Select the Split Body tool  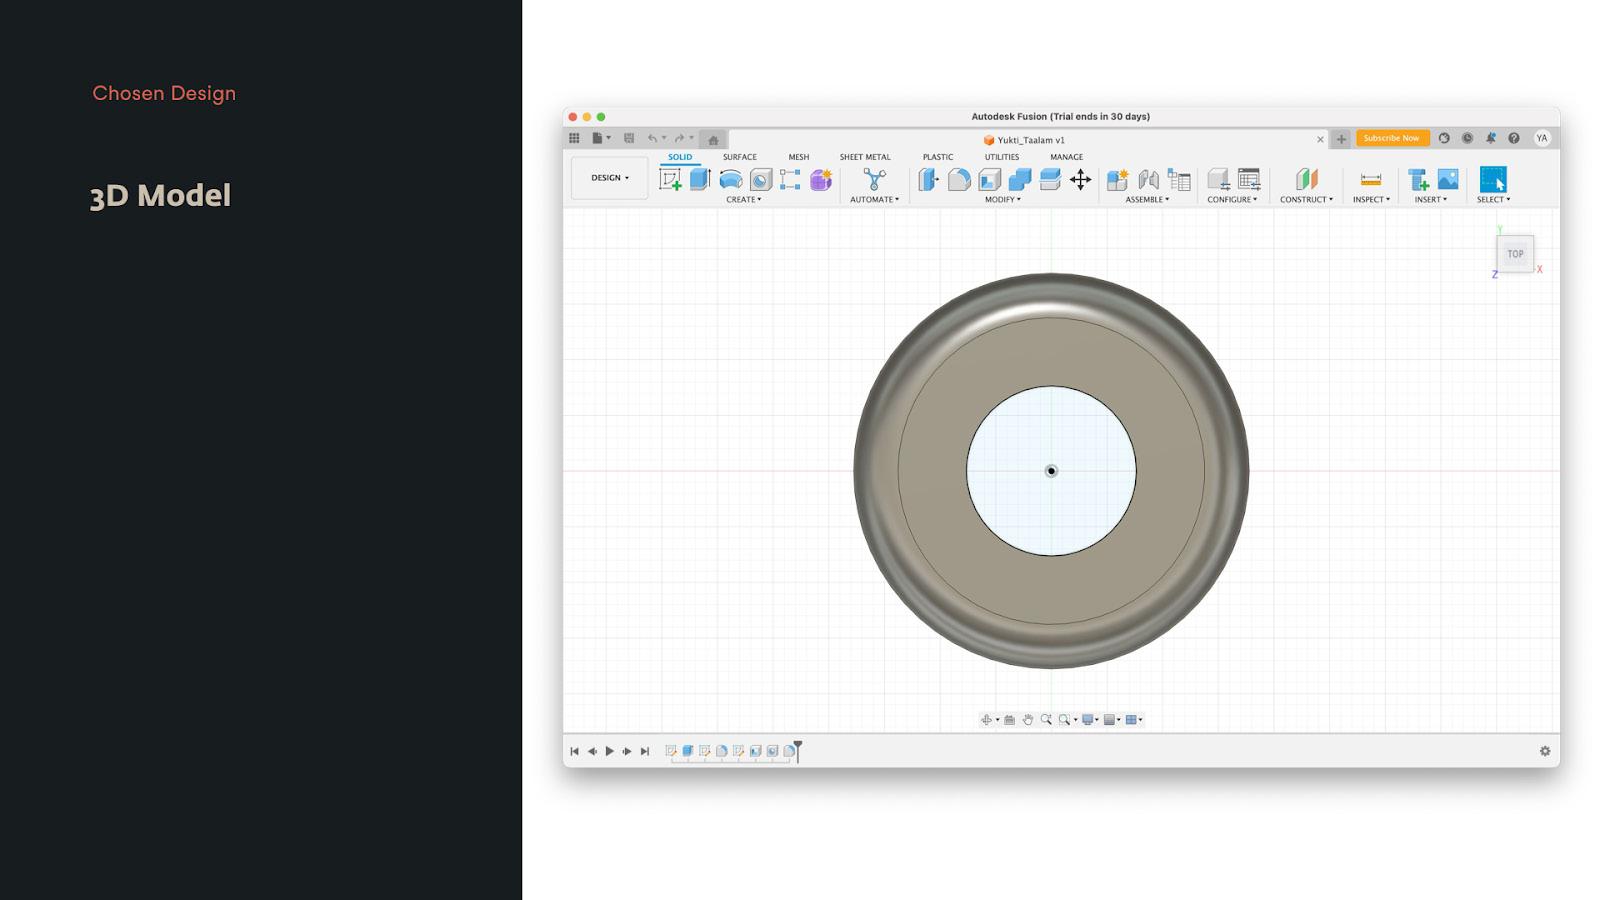pyautogui.click(x=1050, y=179)
